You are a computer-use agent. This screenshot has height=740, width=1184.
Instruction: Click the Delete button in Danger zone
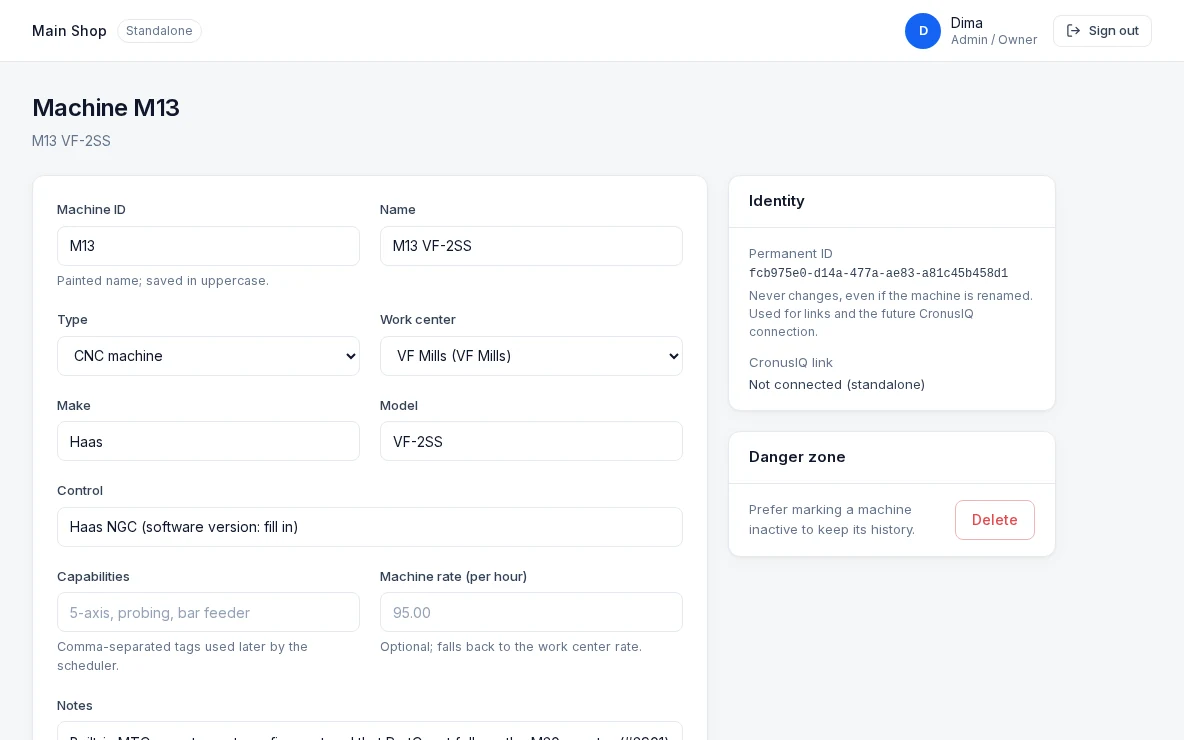point(994,520)
